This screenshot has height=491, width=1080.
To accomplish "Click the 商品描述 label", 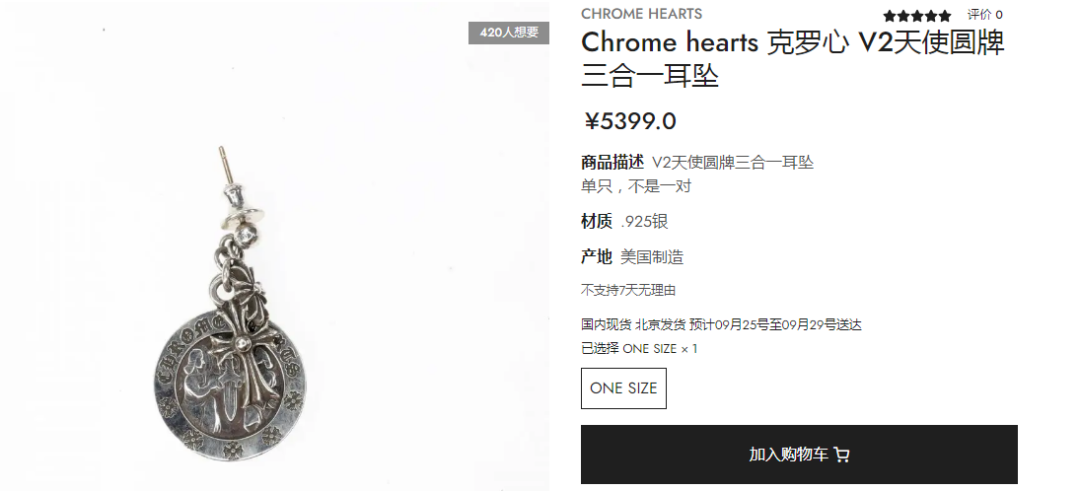I will (612, 163).
